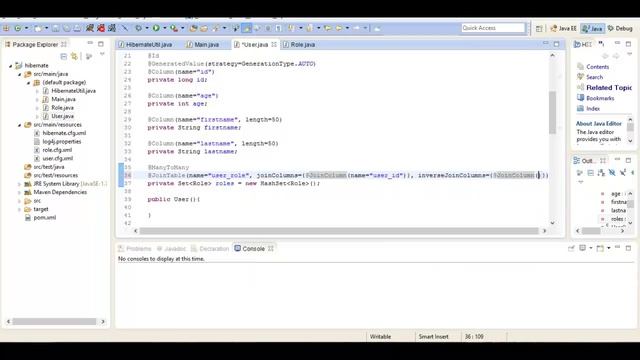This screenshot has width=640, height=360.
Task: Click the Pin Console icon
Action: tap(571, 248)
